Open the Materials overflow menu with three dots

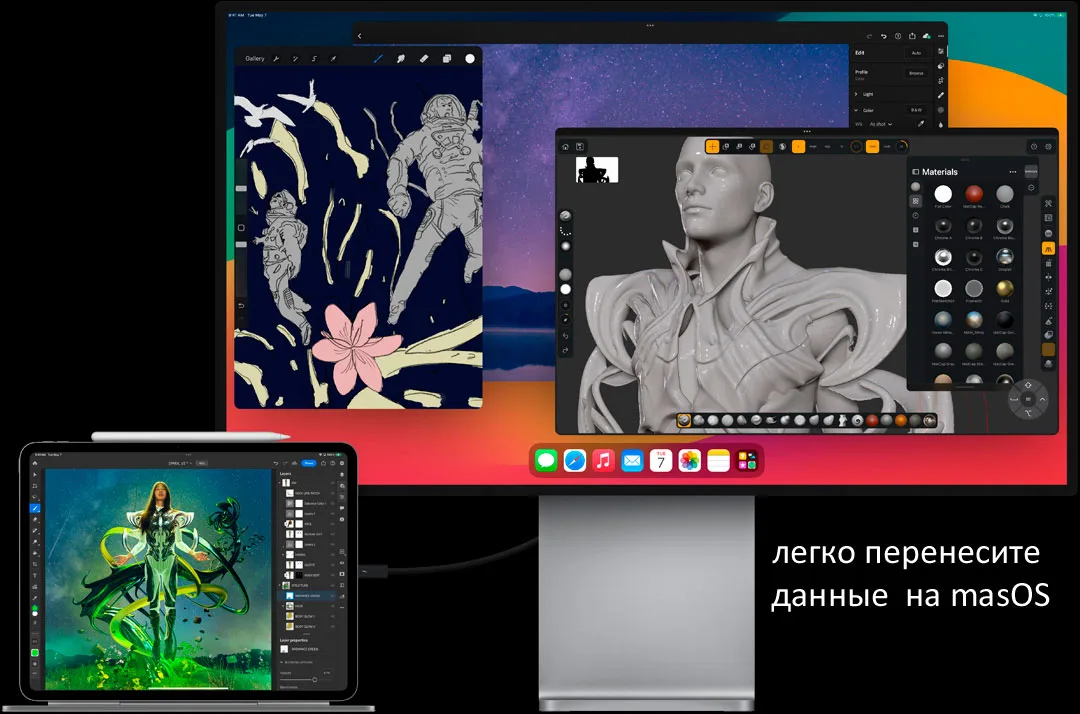[1015, 172]
